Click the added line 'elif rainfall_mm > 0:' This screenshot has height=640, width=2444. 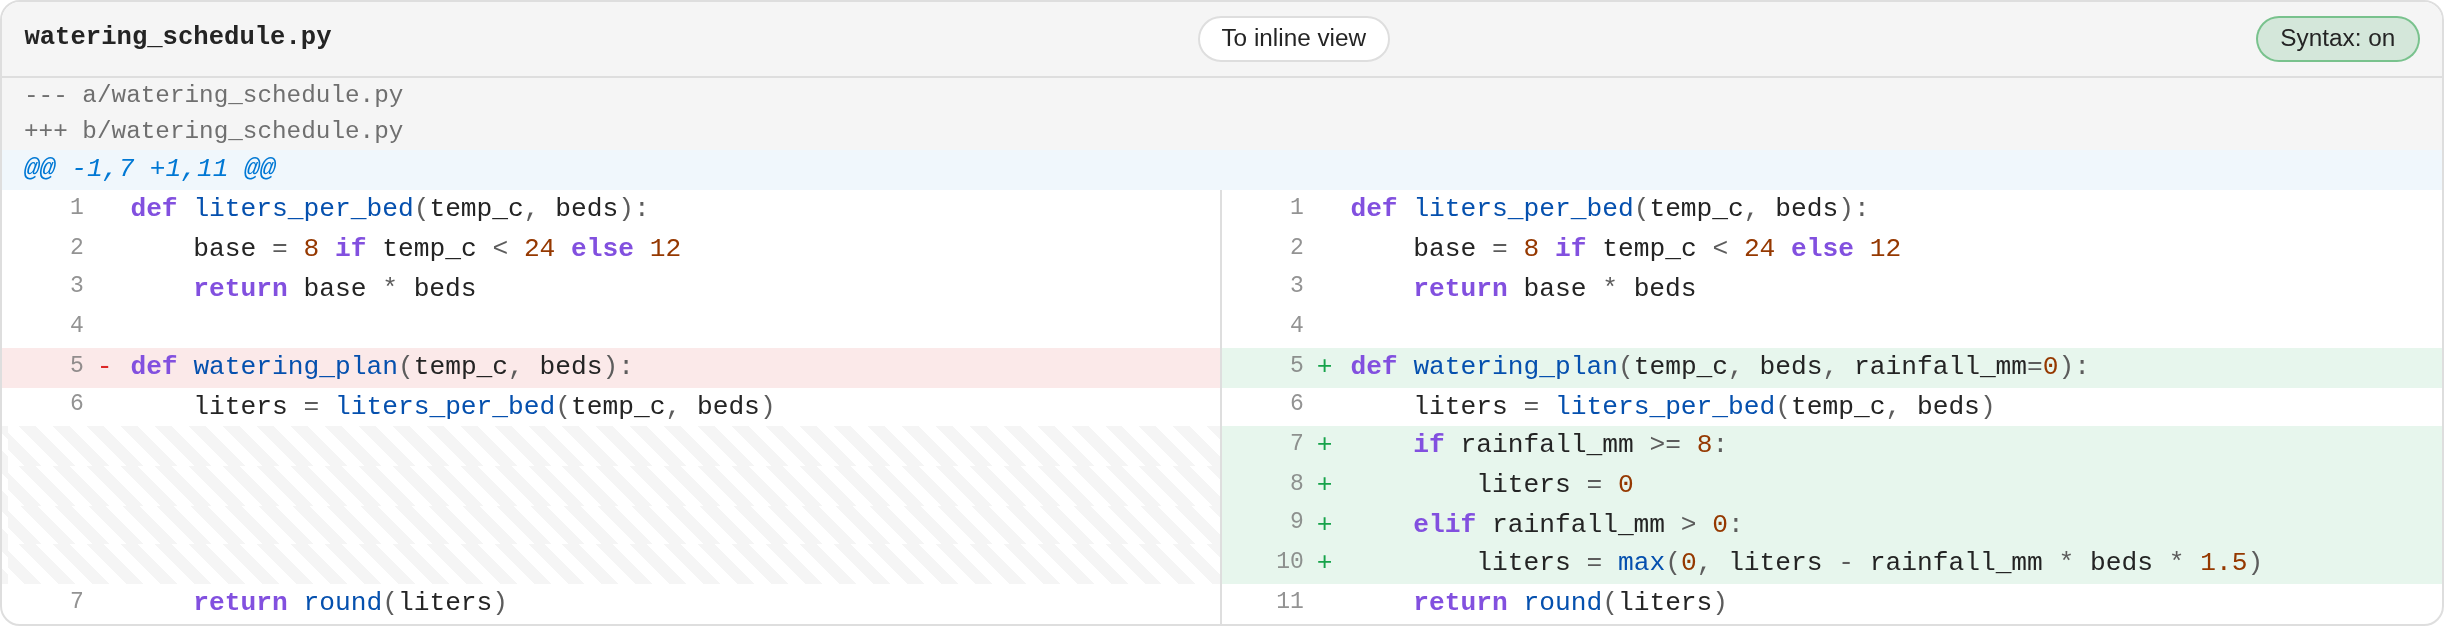1832,524
